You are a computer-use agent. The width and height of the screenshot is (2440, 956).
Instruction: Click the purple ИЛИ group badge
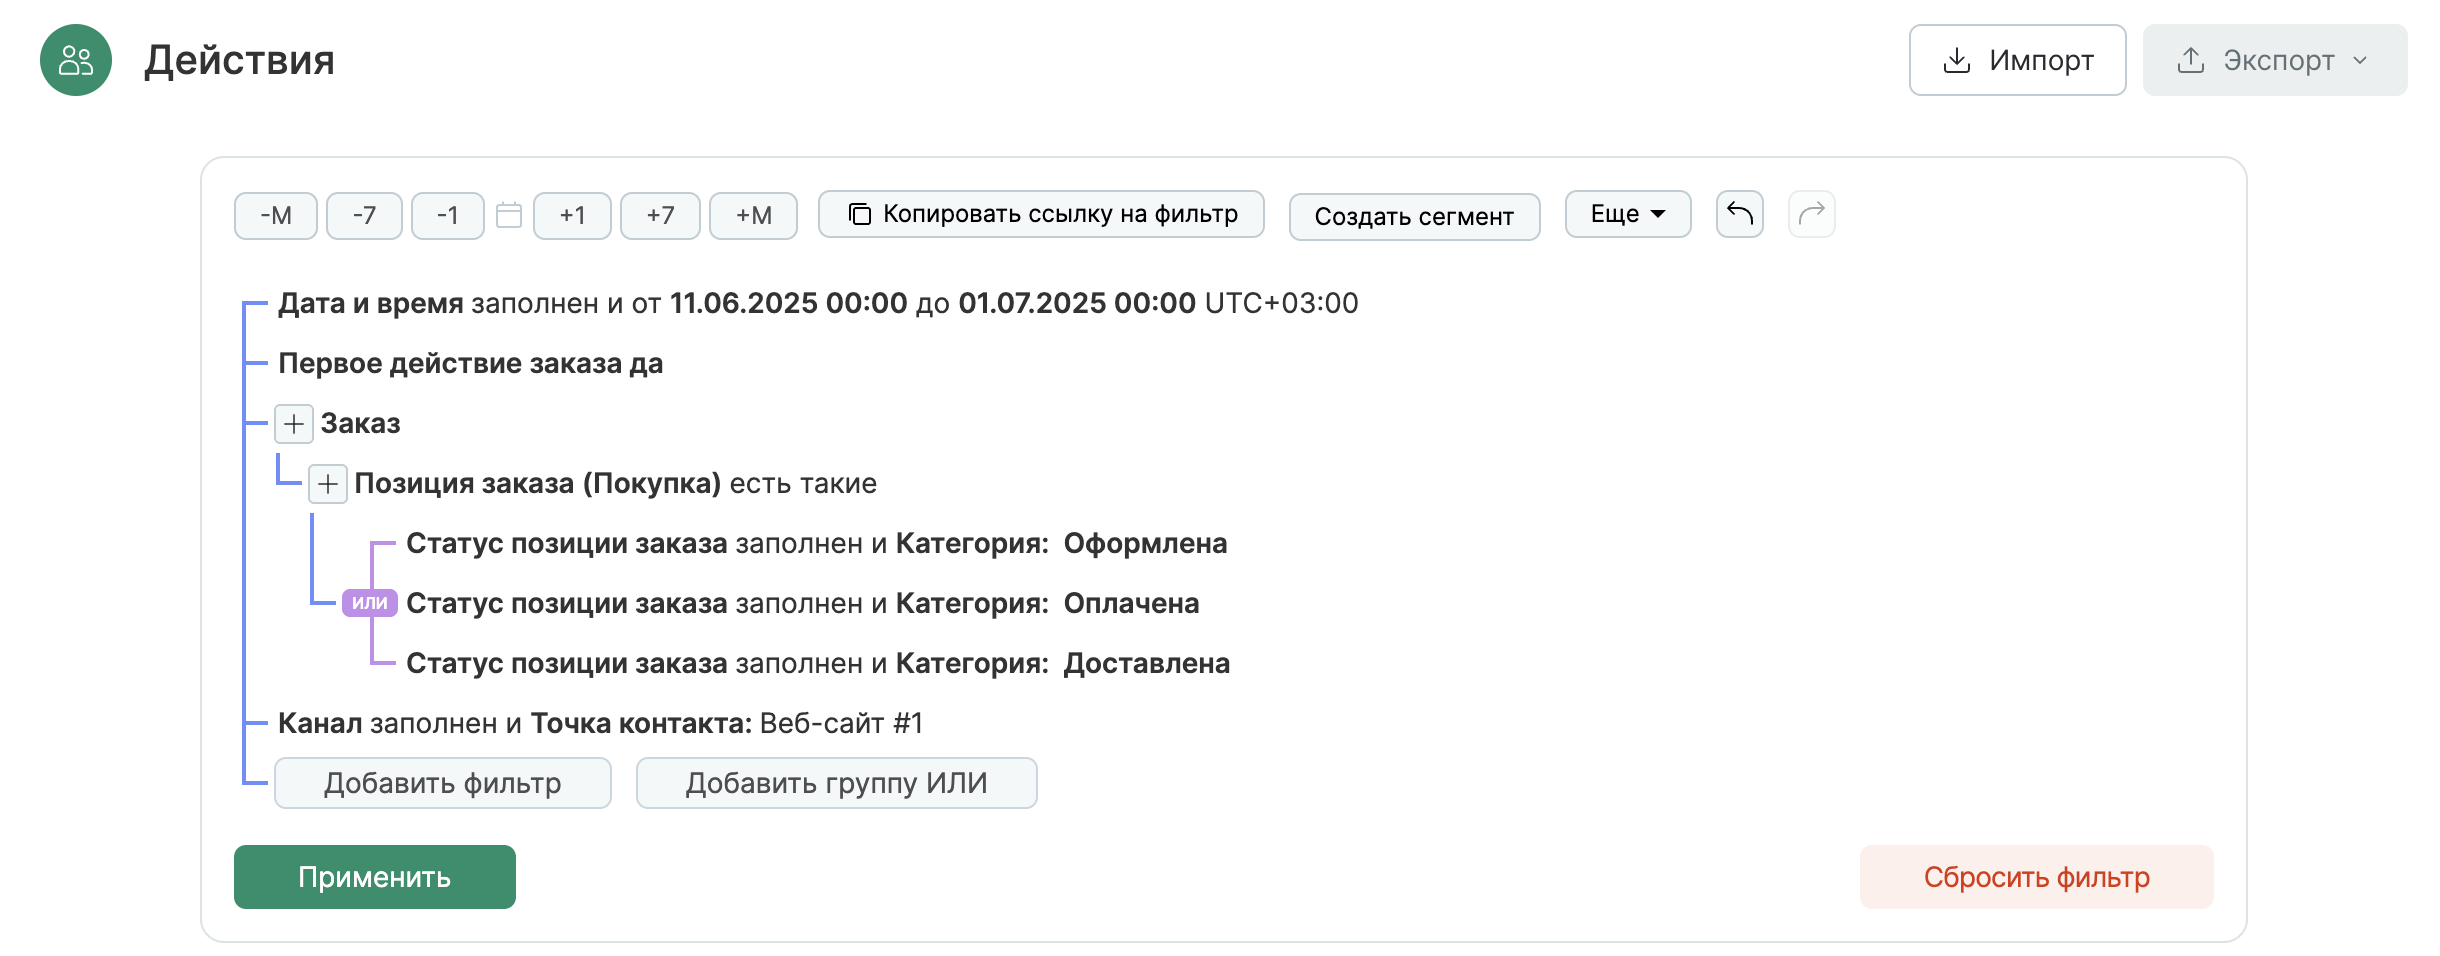[x=370, y=603]
